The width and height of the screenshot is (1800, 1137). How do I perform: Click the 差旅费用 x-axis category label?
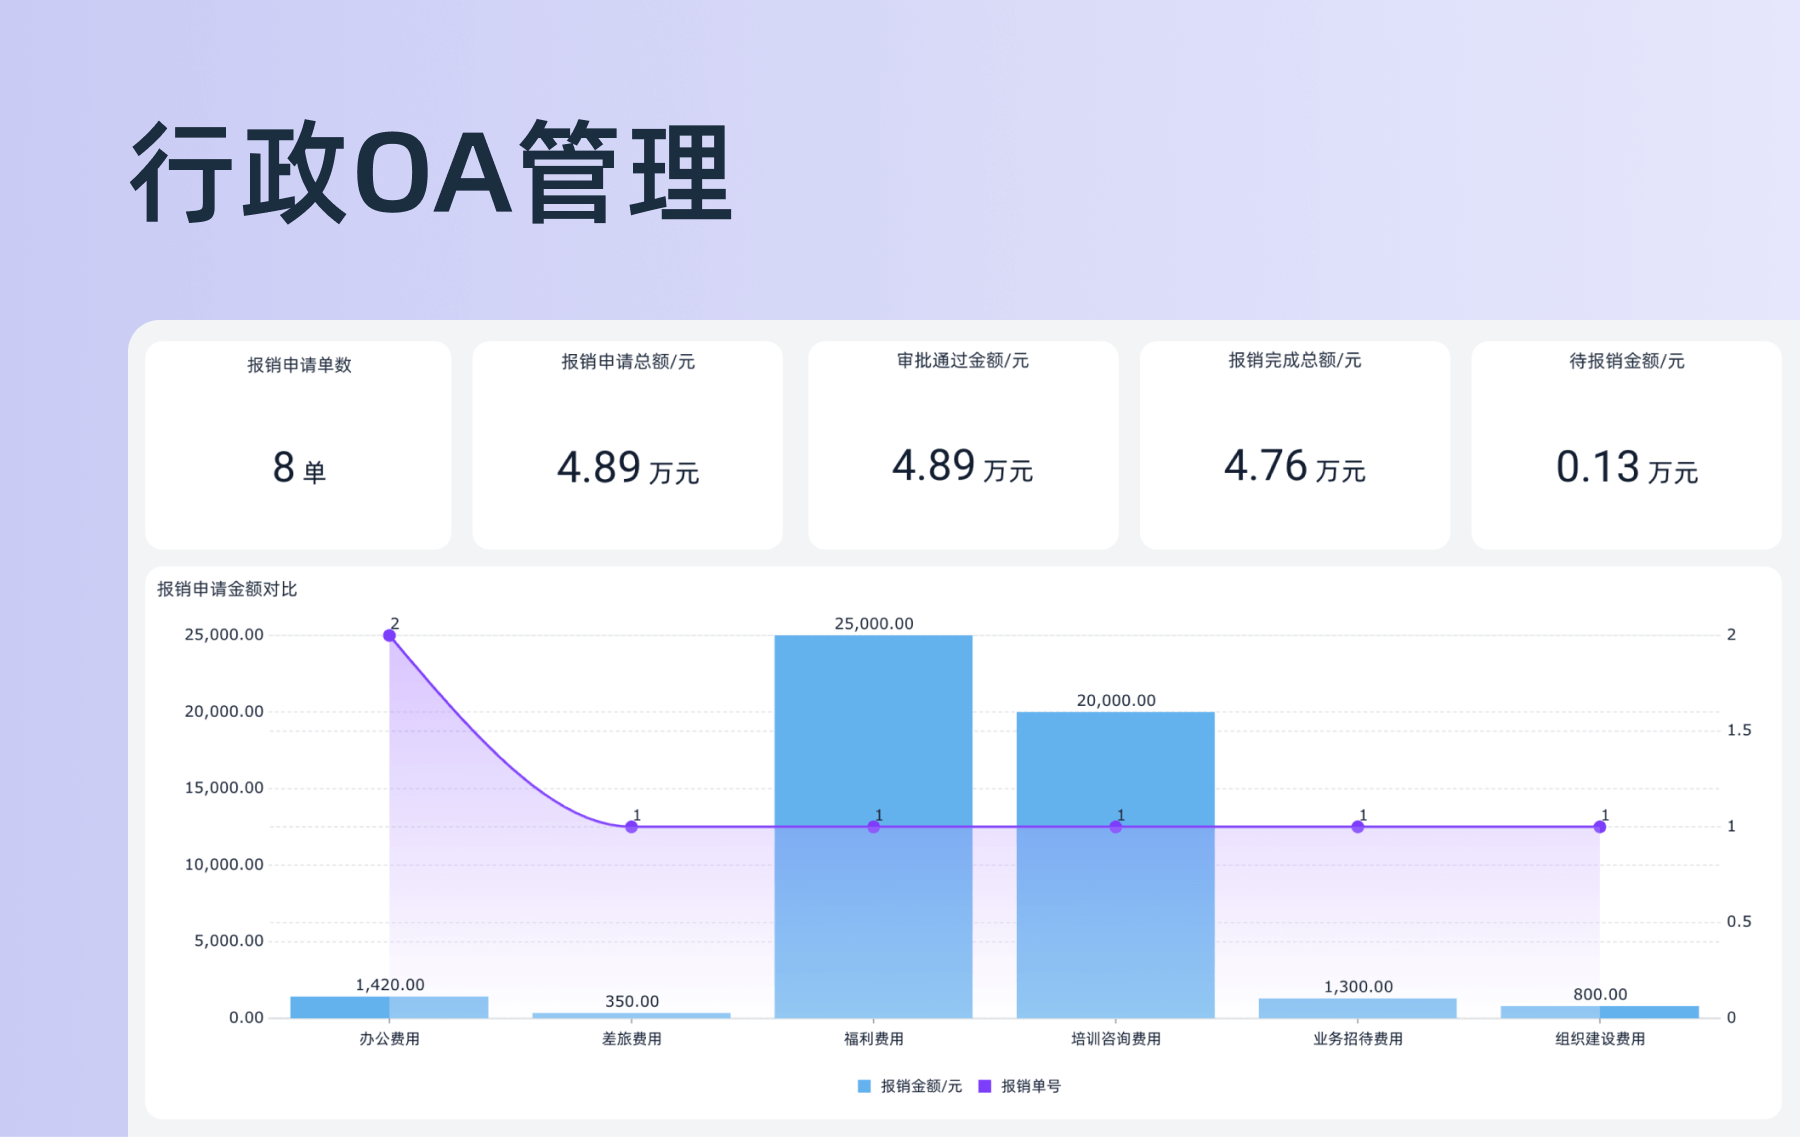click(631, 1039)
